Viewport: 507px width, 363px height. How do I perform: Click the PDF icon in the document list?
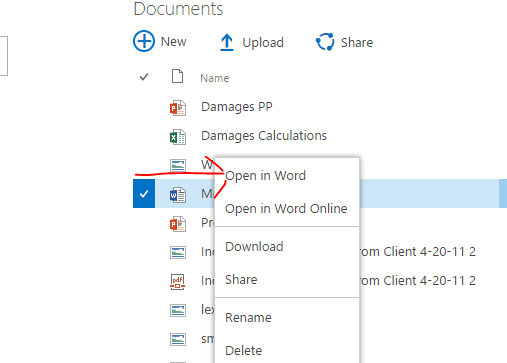click(x=178, y=282)
